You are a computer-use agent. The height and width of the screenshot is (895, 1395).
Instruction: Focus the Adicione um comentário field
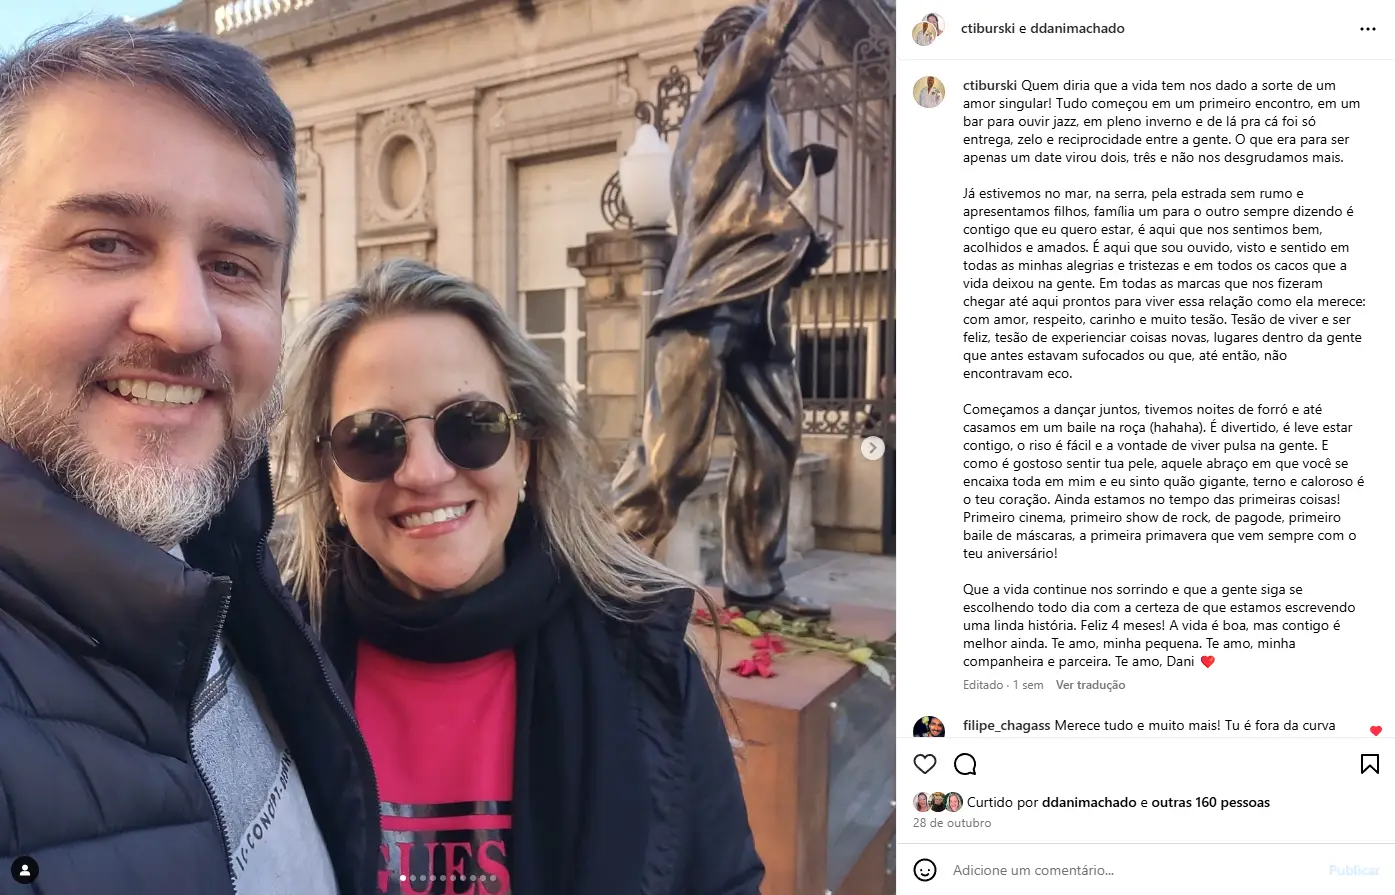pos(1135,870)
